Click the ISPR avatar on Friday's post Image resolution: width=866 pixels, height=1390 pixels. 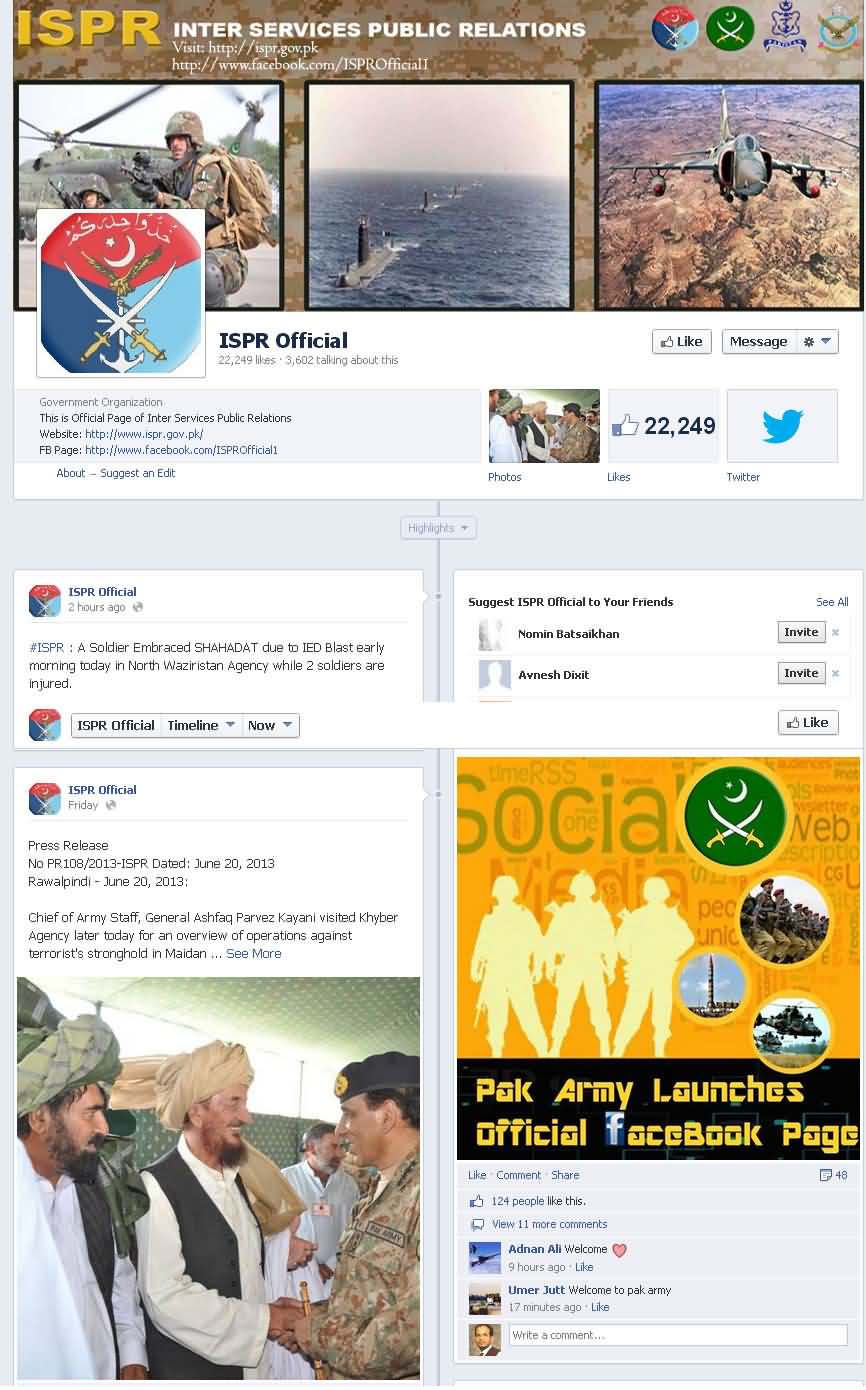45,798
